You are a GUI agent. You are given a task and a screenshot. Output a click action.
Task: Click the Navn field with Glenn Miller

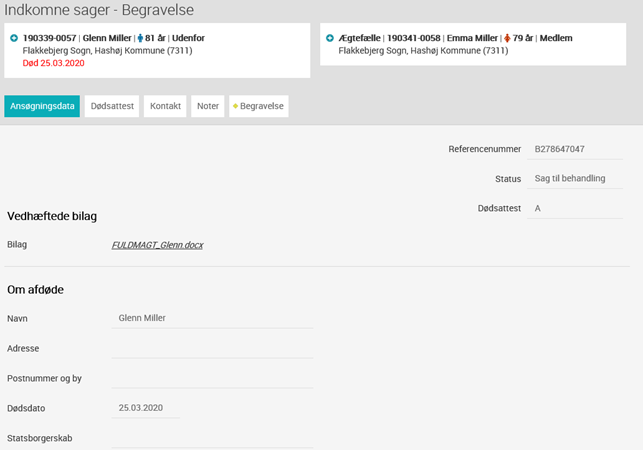pos(212,318)
